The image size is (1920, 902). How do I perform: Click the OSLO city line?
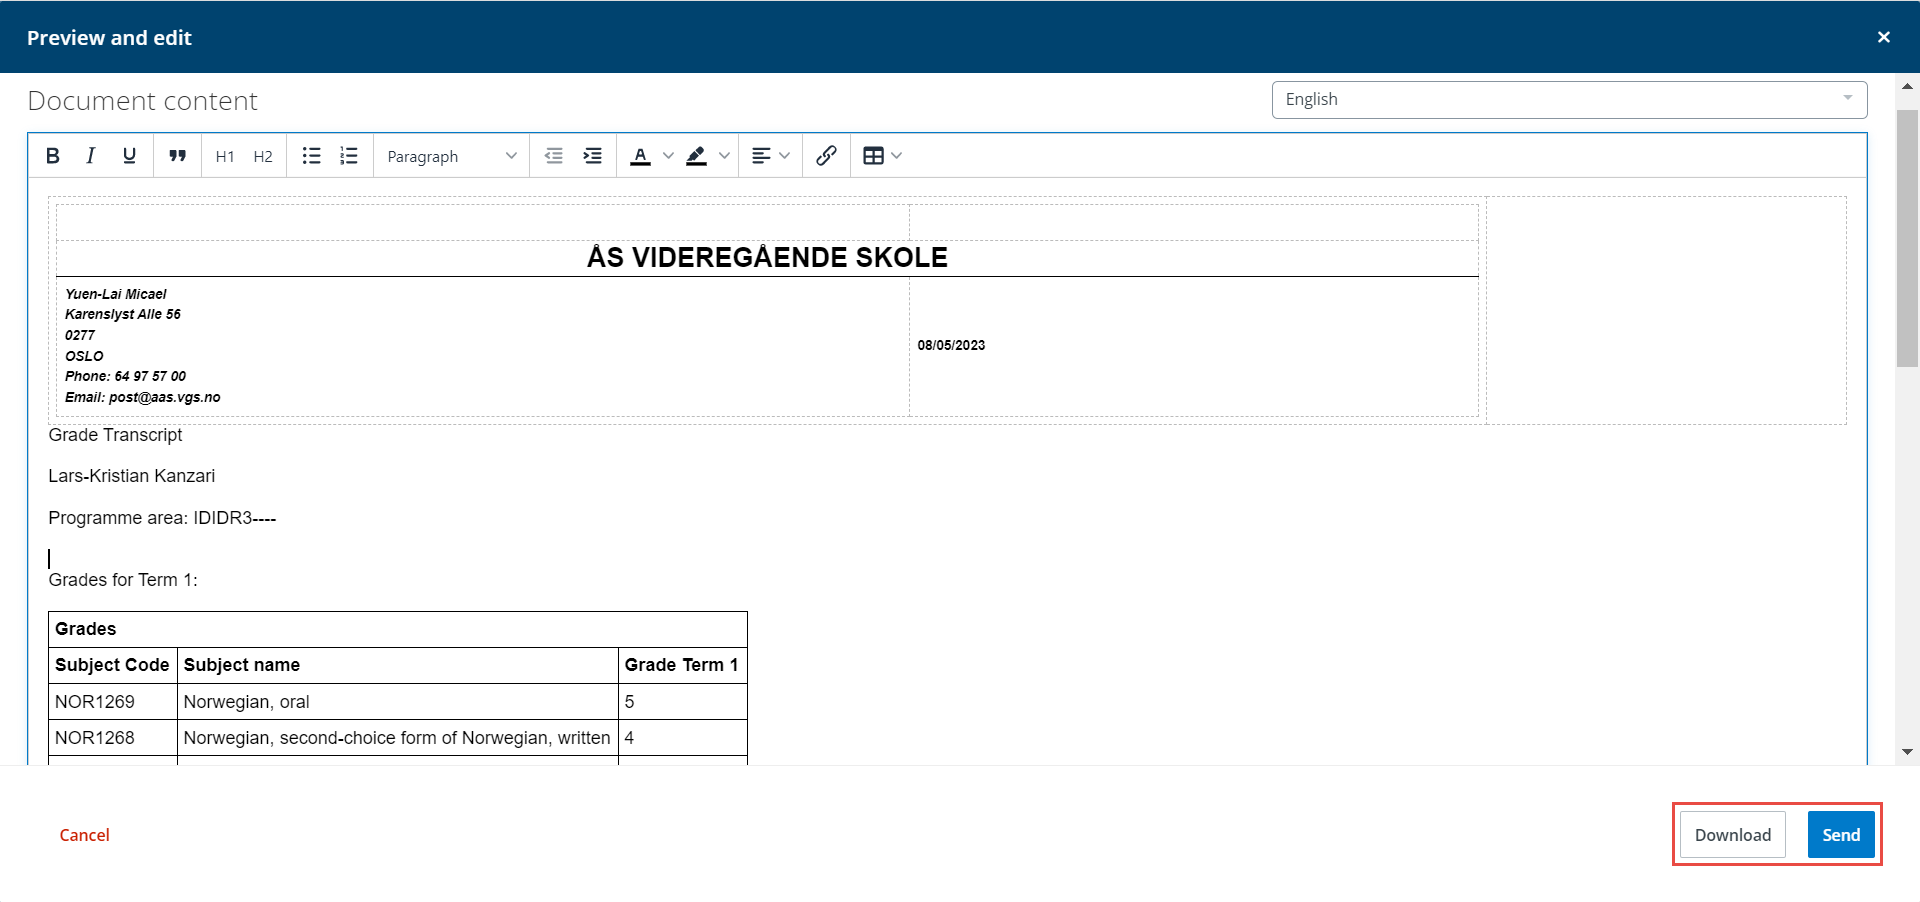(84, 356)
